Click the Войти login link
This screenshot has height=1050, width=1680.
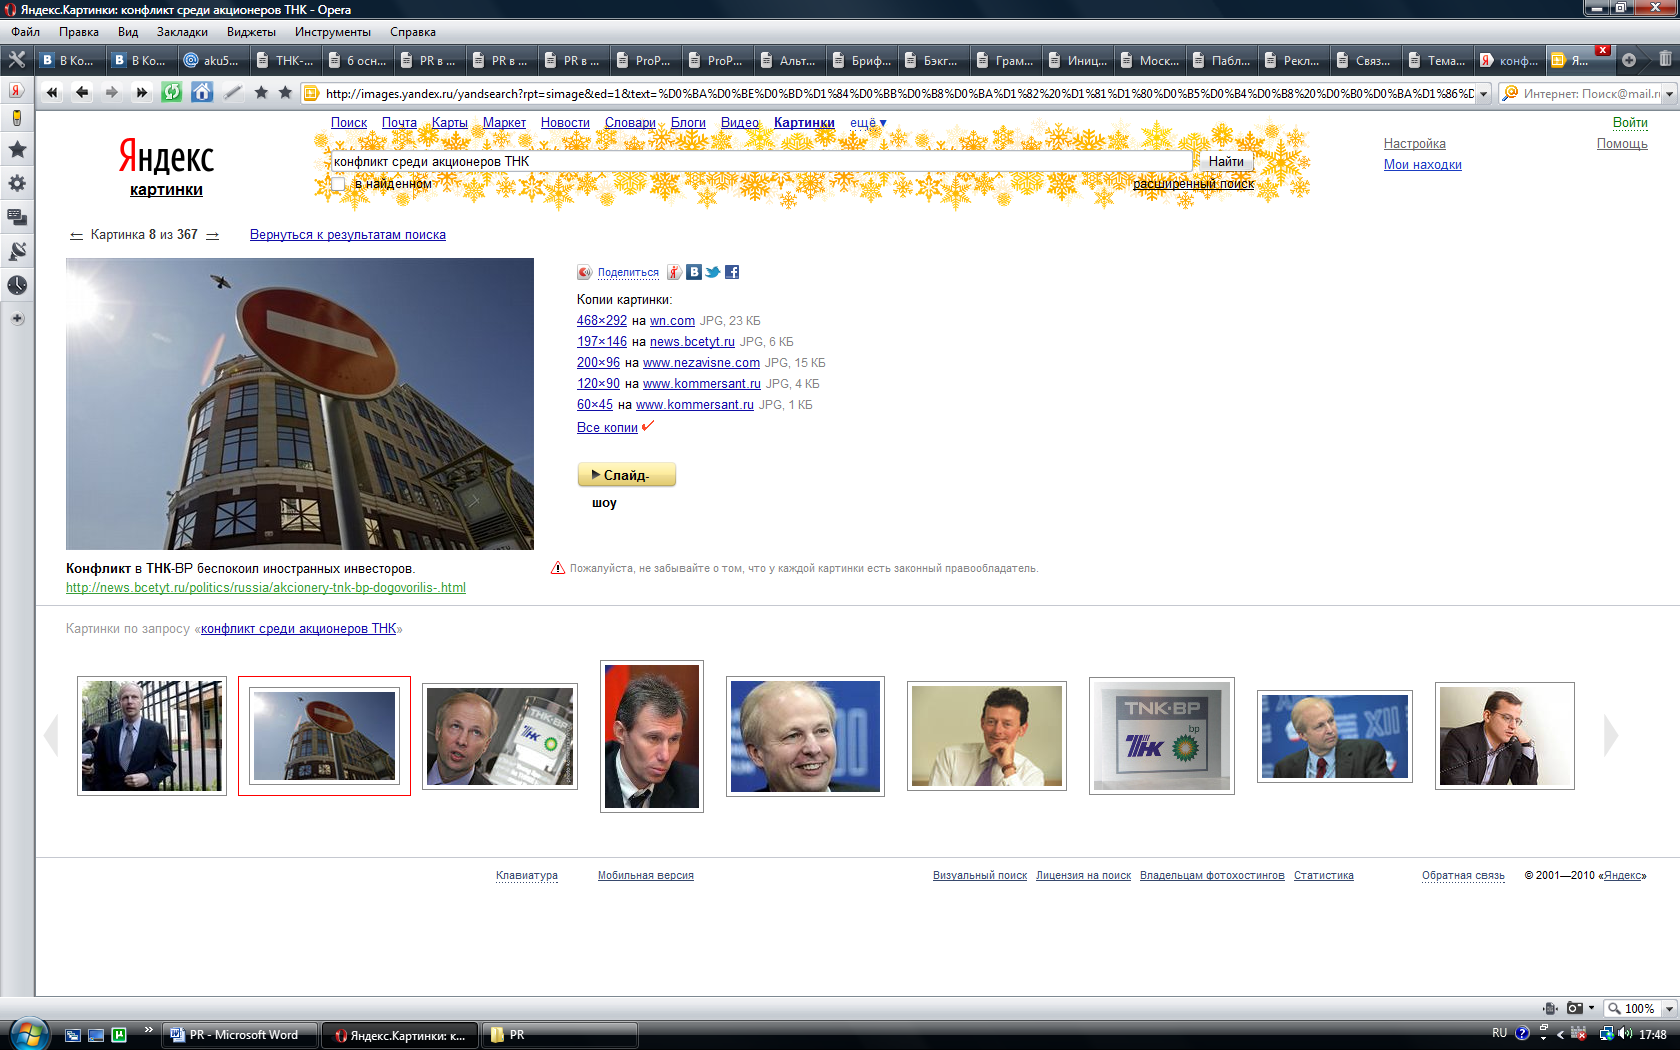(1630, 123)
